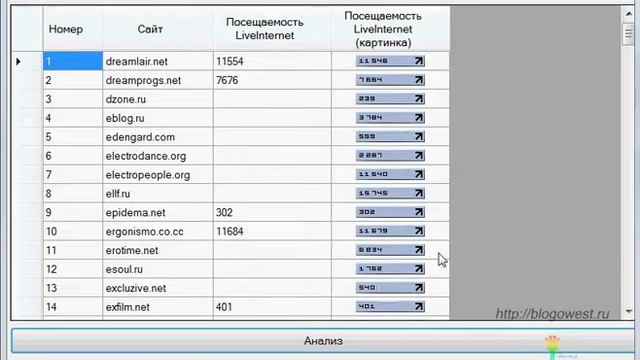Select cell eblog.ru
The width and height of the screenshot is (640, 360).
point(158,118)
